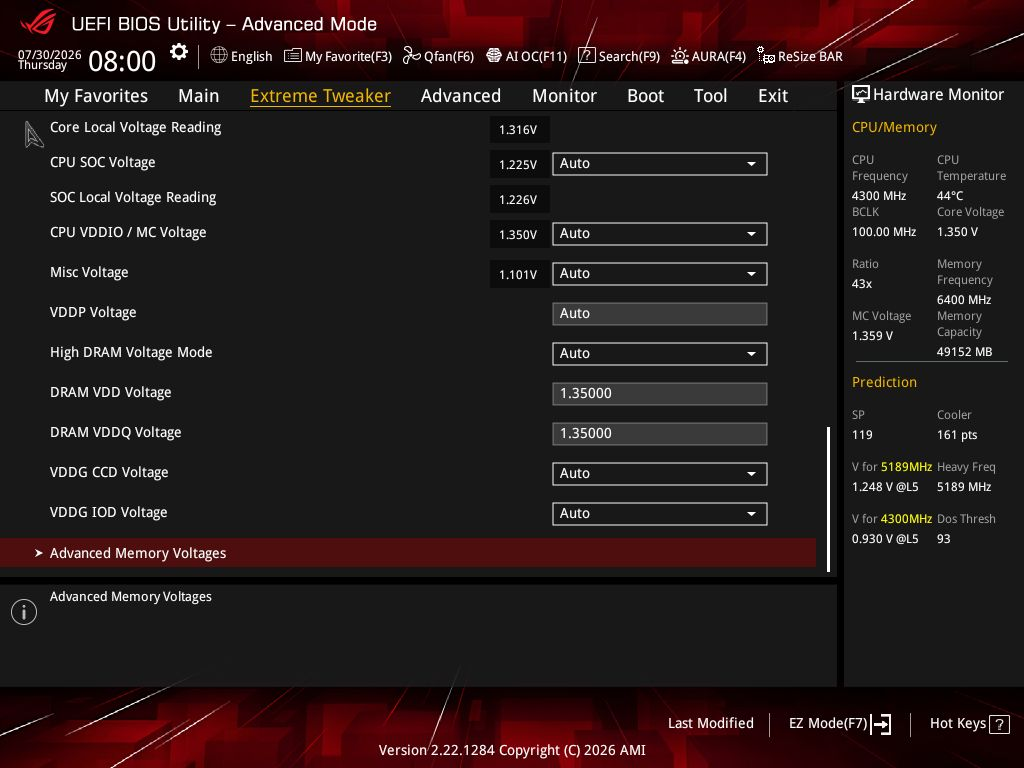The width and height of the screenshot is (1024, 768).
Task: Click the CPU/Memory section heading
Action: 894,127
